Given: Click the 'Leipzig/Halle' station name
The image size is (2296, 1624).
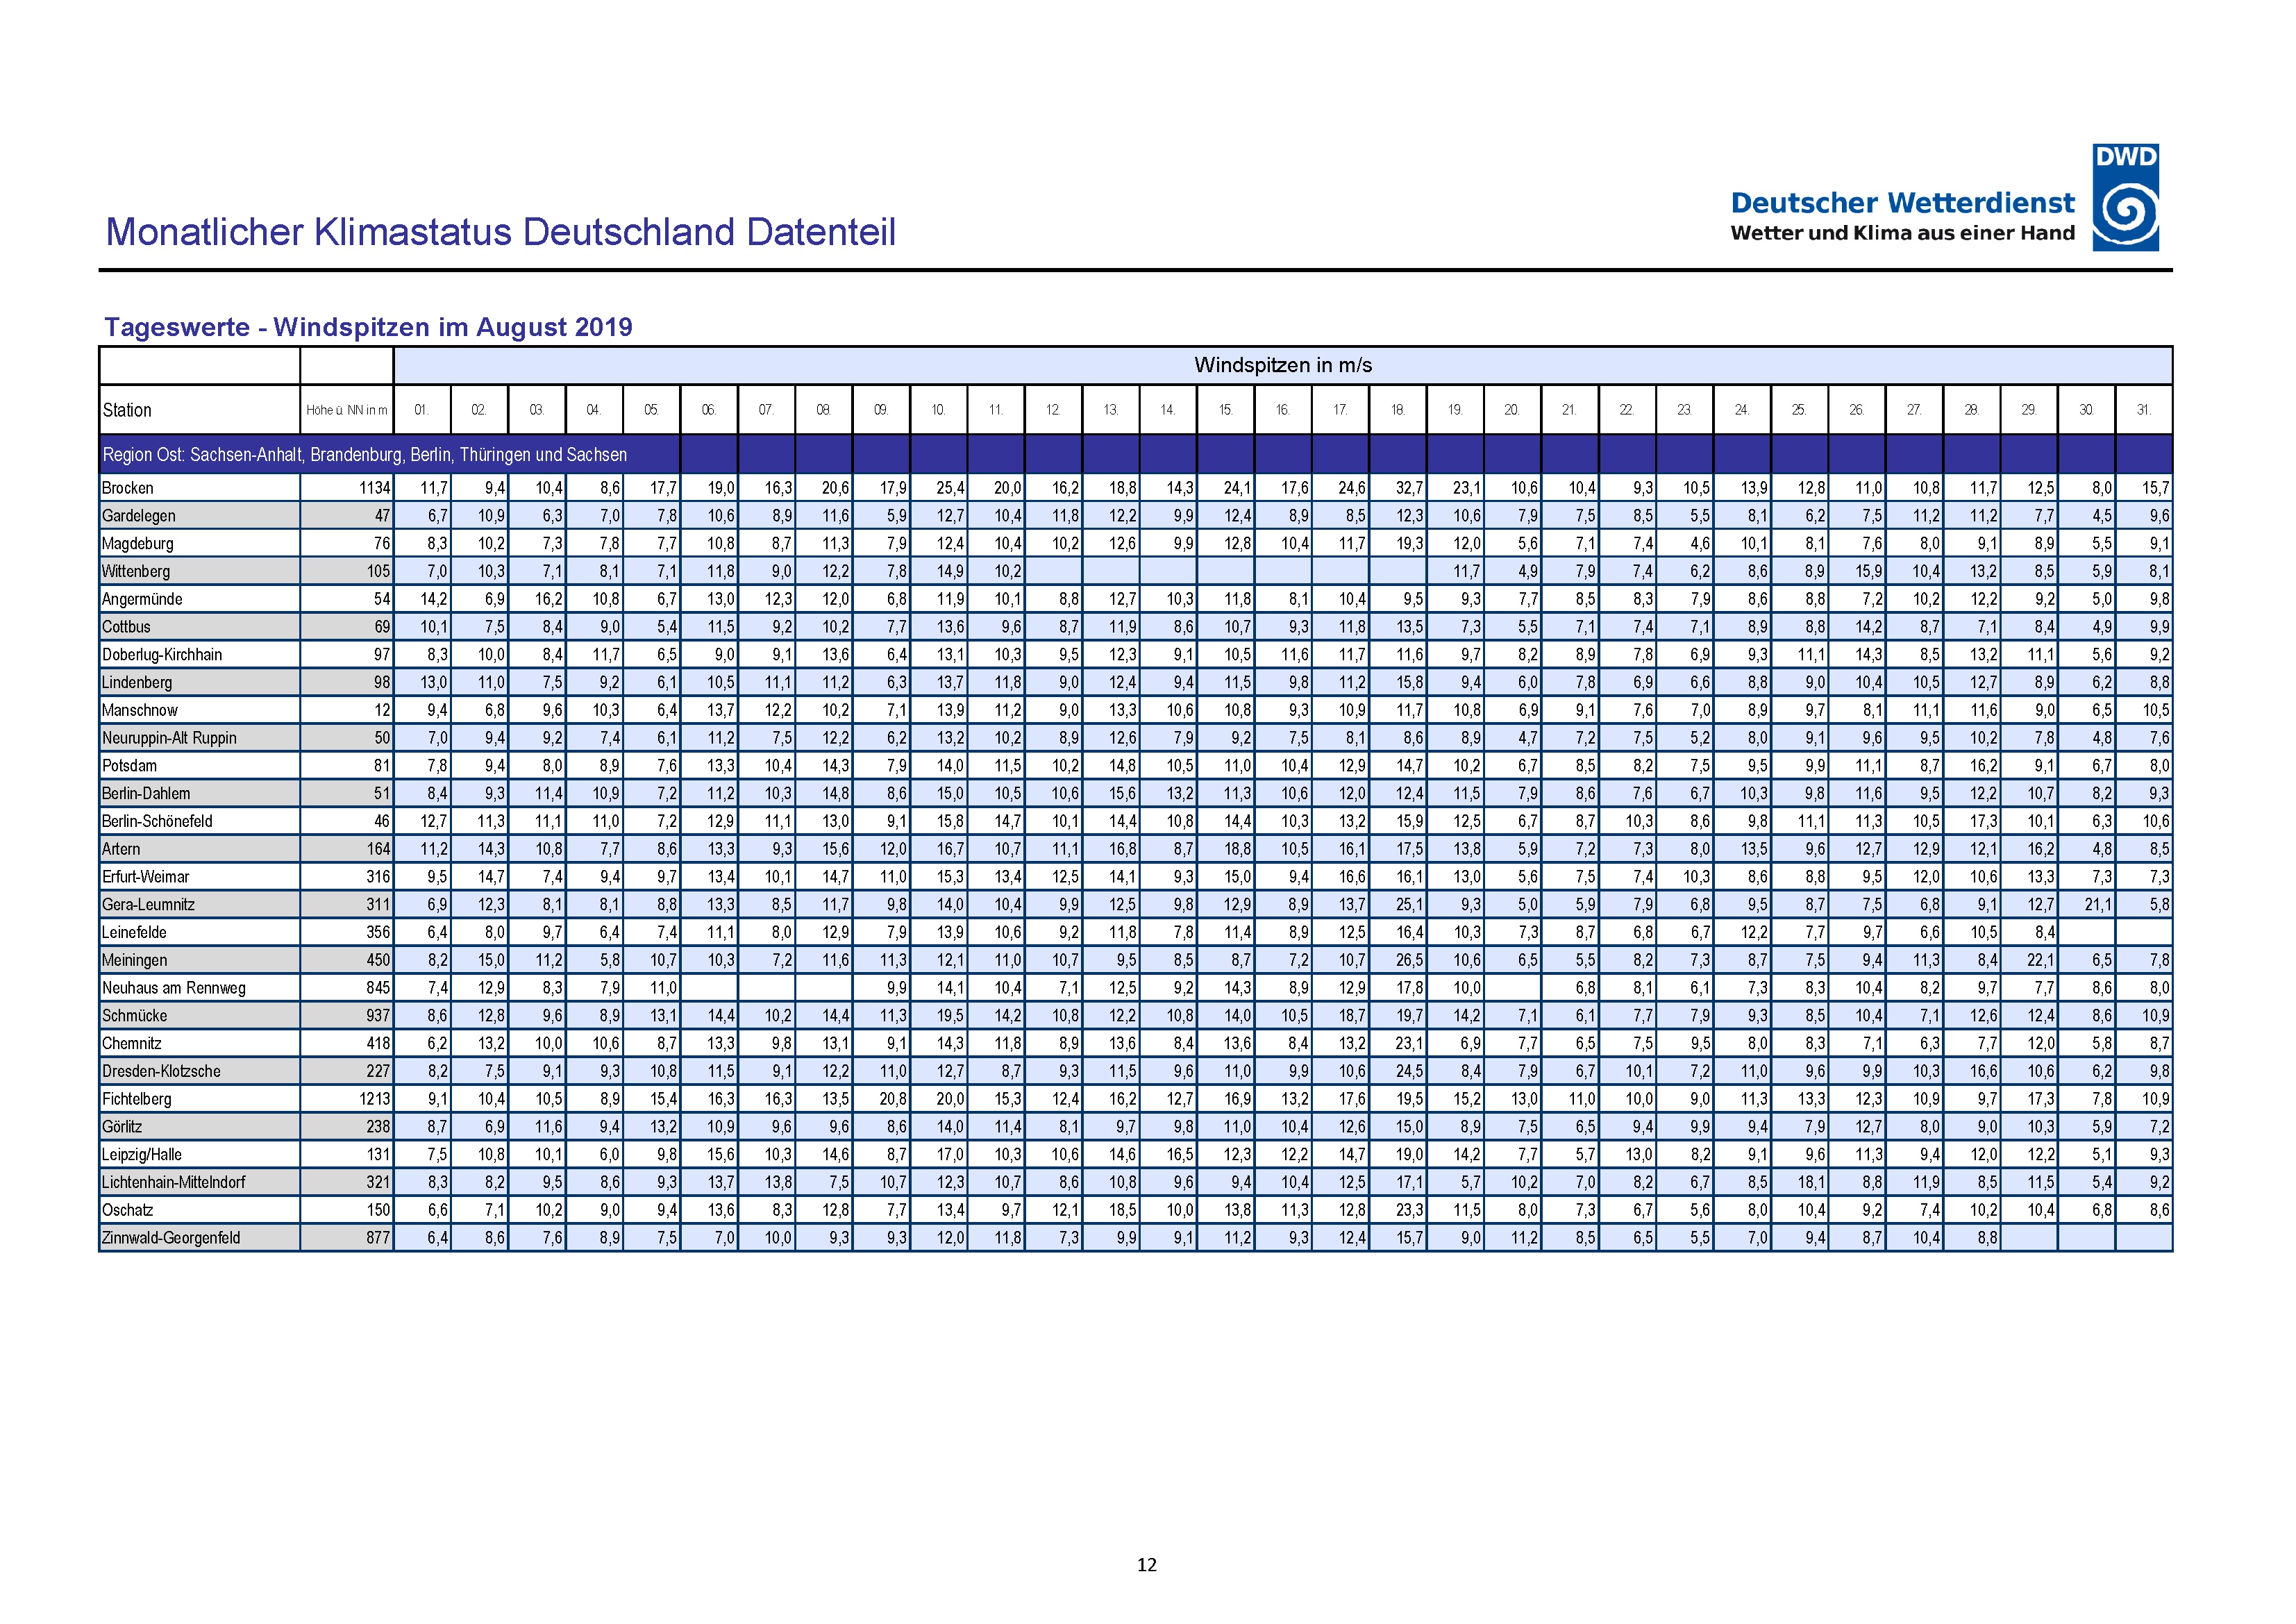Looking at the screenshot, I should click(x=142, y=1154).
